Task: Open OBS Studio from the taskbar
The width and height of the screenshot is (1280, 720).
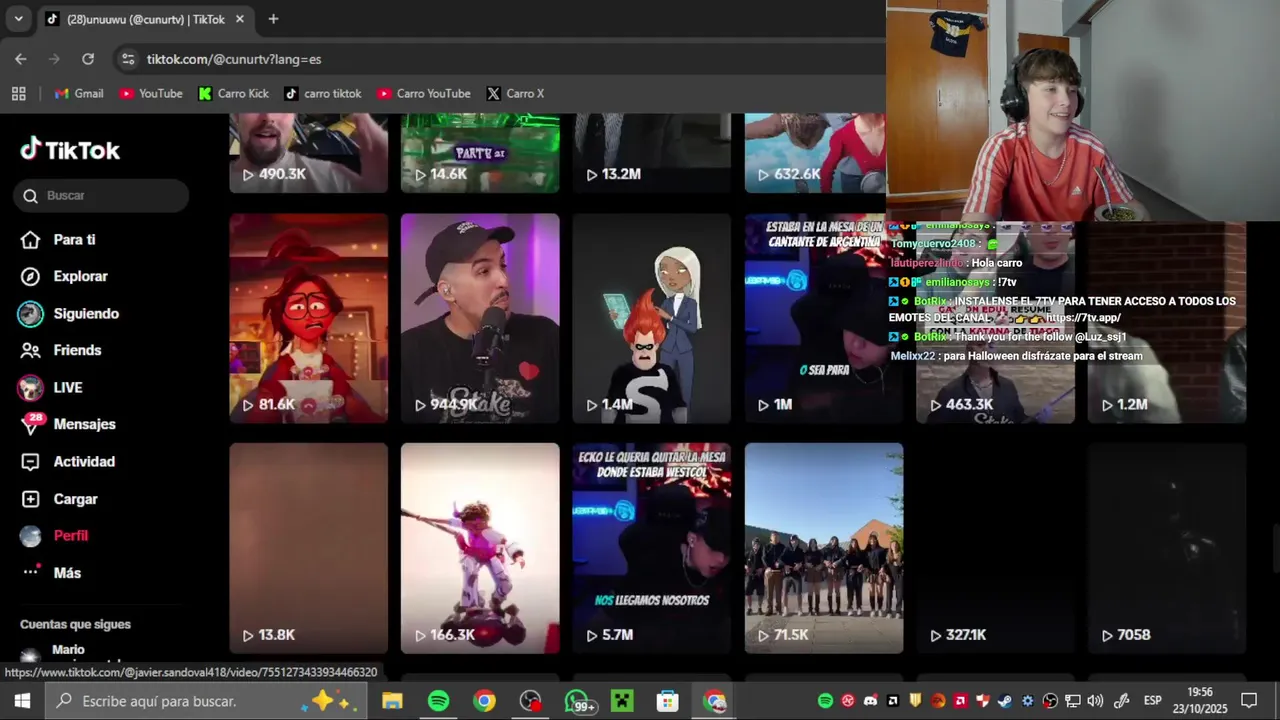Action: (x=530, y=701)
